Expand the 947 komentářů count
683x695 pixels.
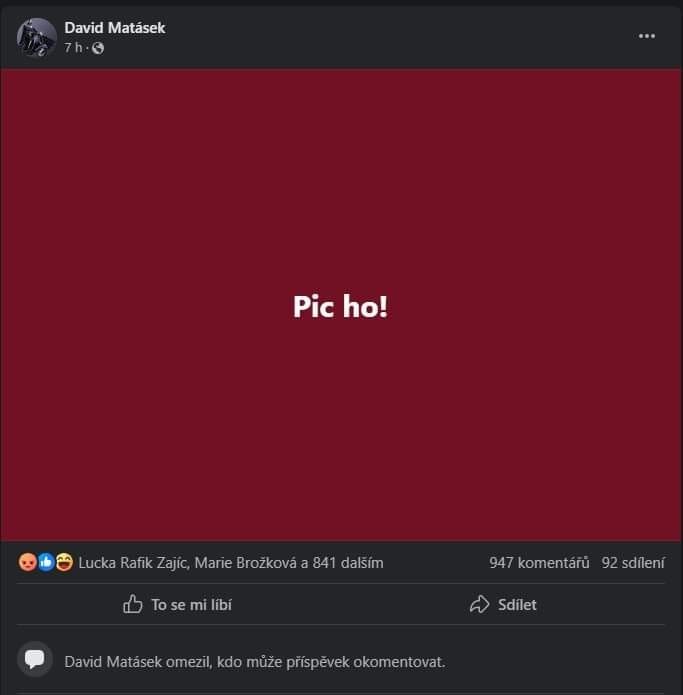click(539, 563)
